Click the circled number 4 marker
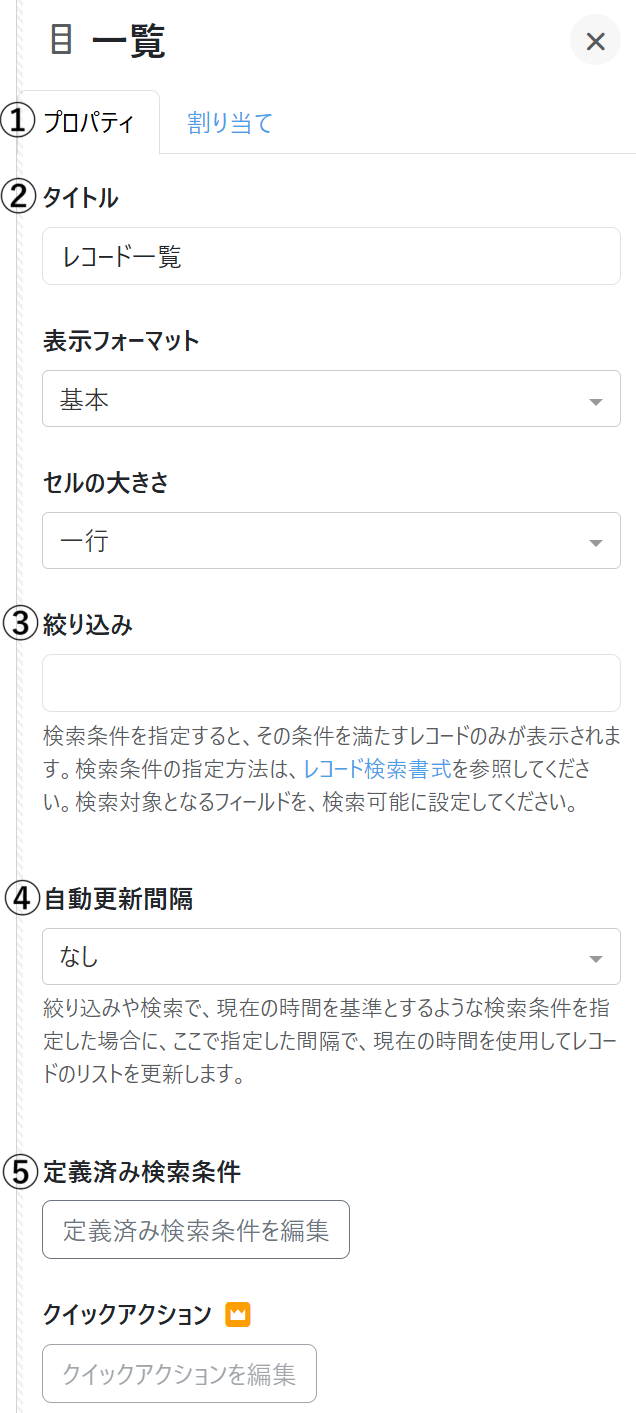 click(19, 898)
